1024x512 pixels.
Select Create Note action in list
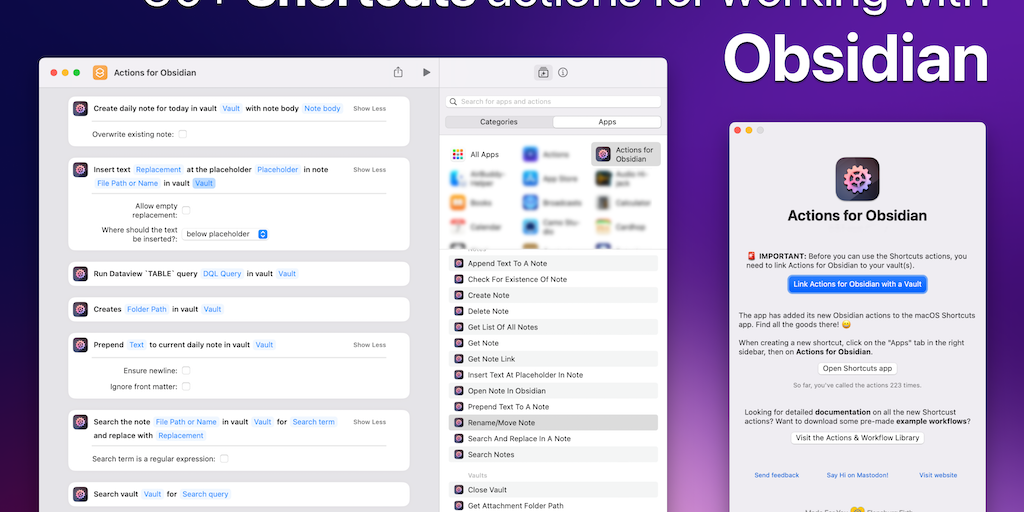[553, 295]
